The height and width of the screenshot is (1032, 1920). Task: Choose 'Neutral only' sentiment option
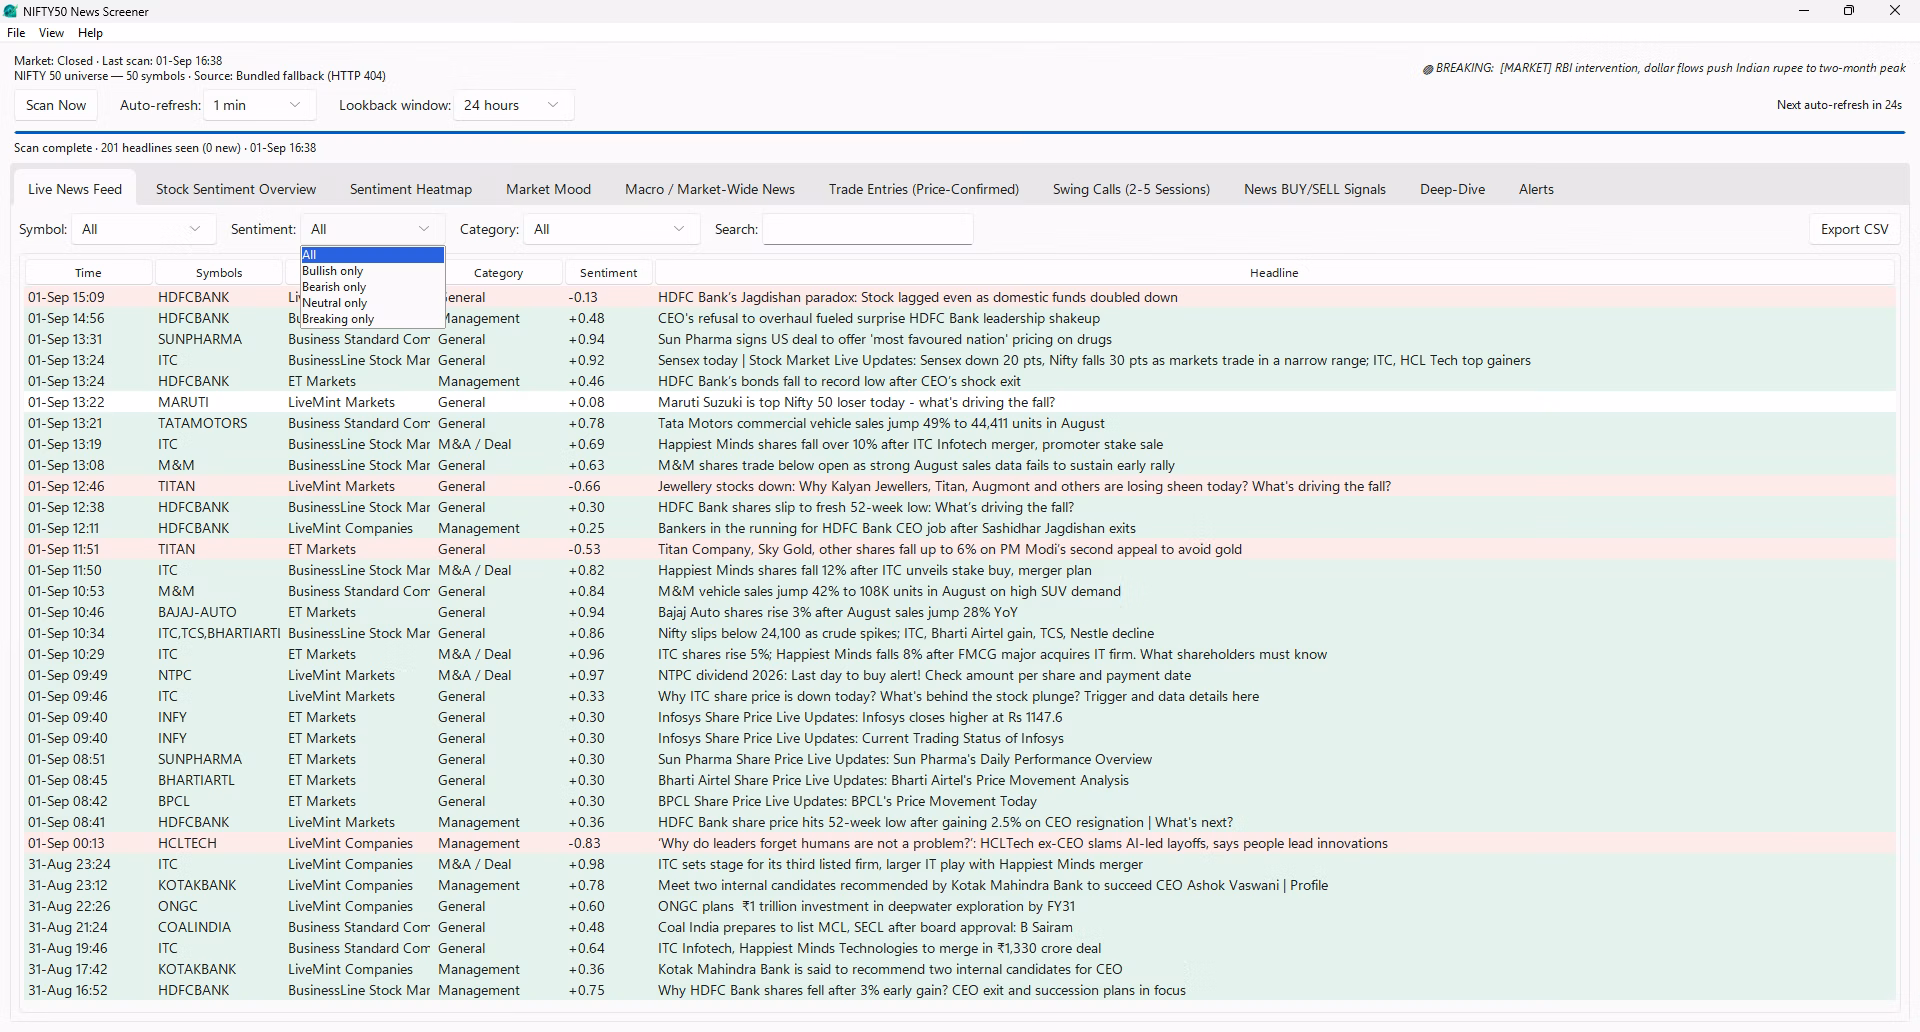point(372,303)
